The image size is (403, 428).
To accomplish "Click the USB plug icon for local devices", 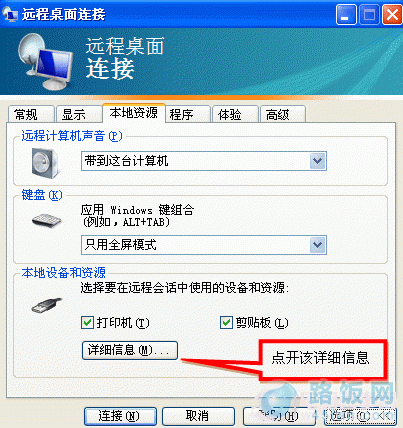I will pyautogui.click(x=47, y=305).
